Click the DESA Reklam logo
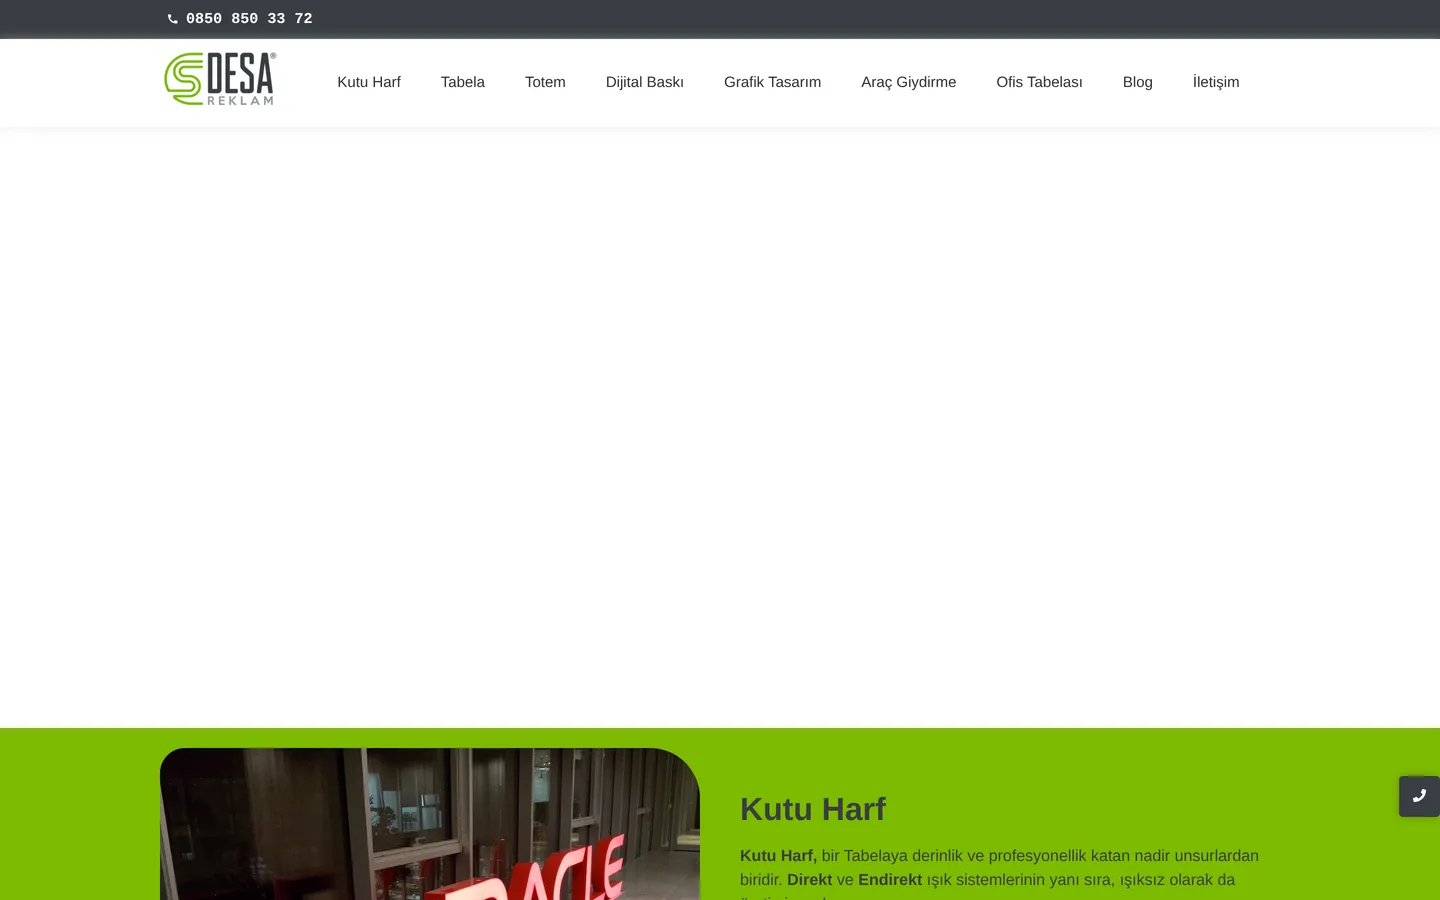Image resolution: width=1440 pixels, height=900 pixels. pyautogui.click(x=220, y=79)
